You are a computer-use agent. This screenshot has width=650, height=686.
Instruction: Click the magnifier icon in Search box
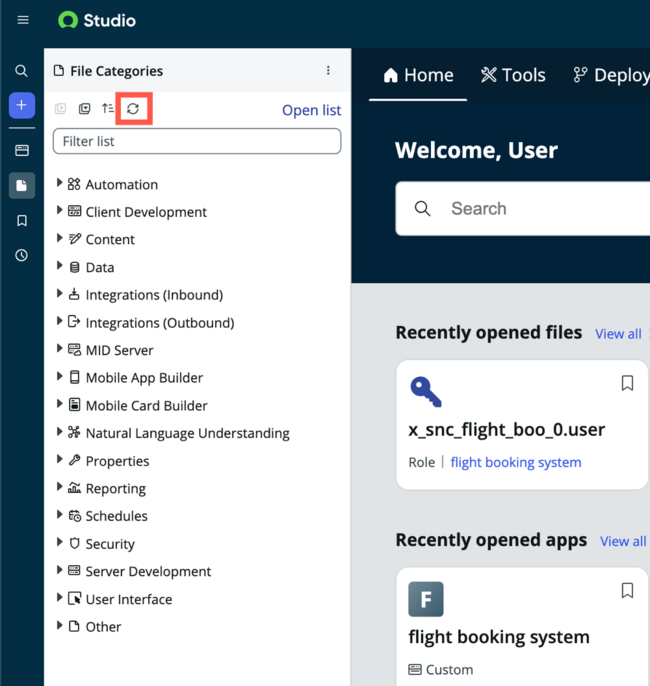click(422, 209)
